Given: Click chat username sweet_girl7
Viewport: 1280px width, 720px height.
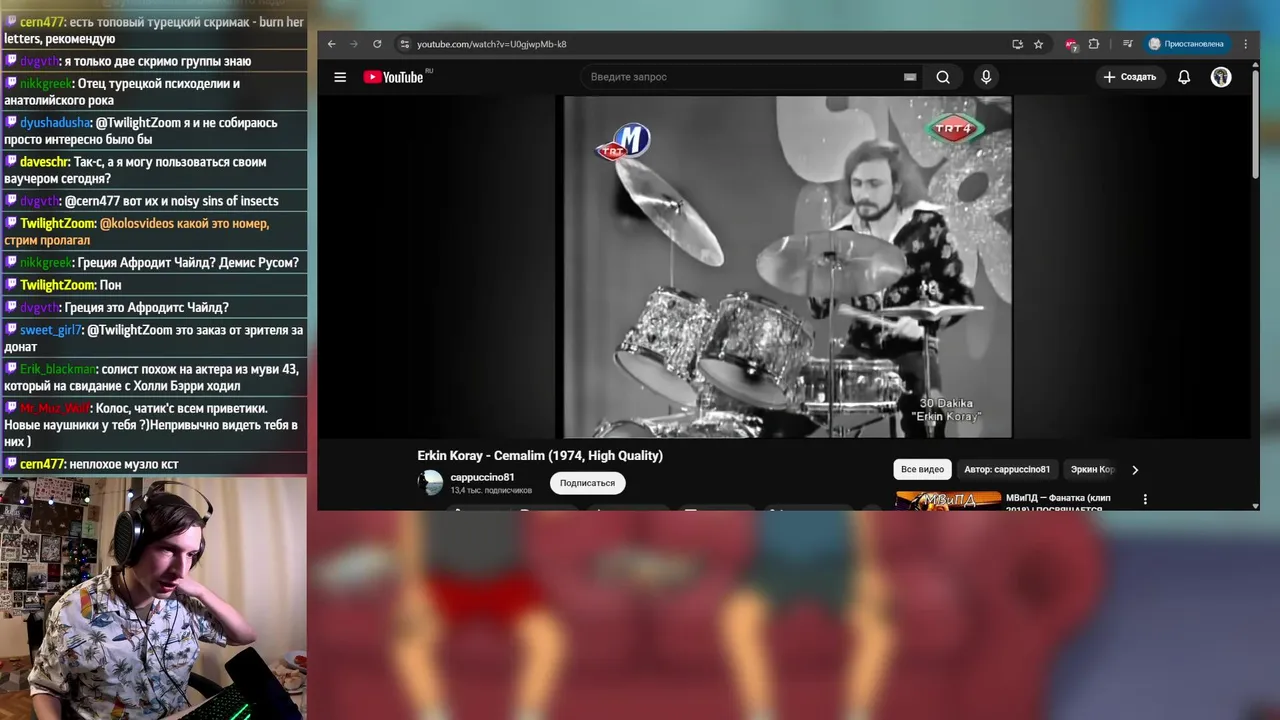Looking at the screenshot, I should (x=51, y=330).
